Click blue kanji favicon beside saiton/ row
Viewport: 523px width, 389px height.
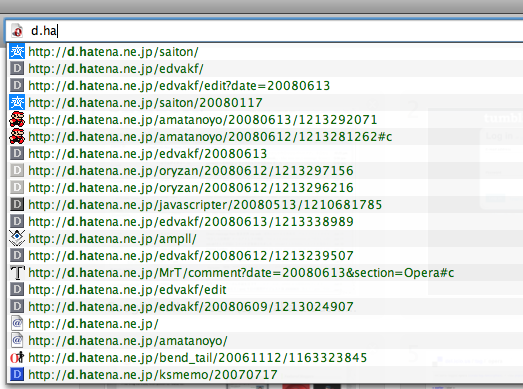click(x=17, y=52)
